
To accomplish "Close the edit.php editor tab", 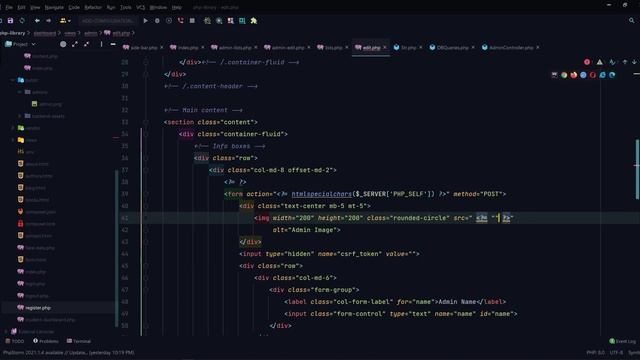I will pos(384,48).
